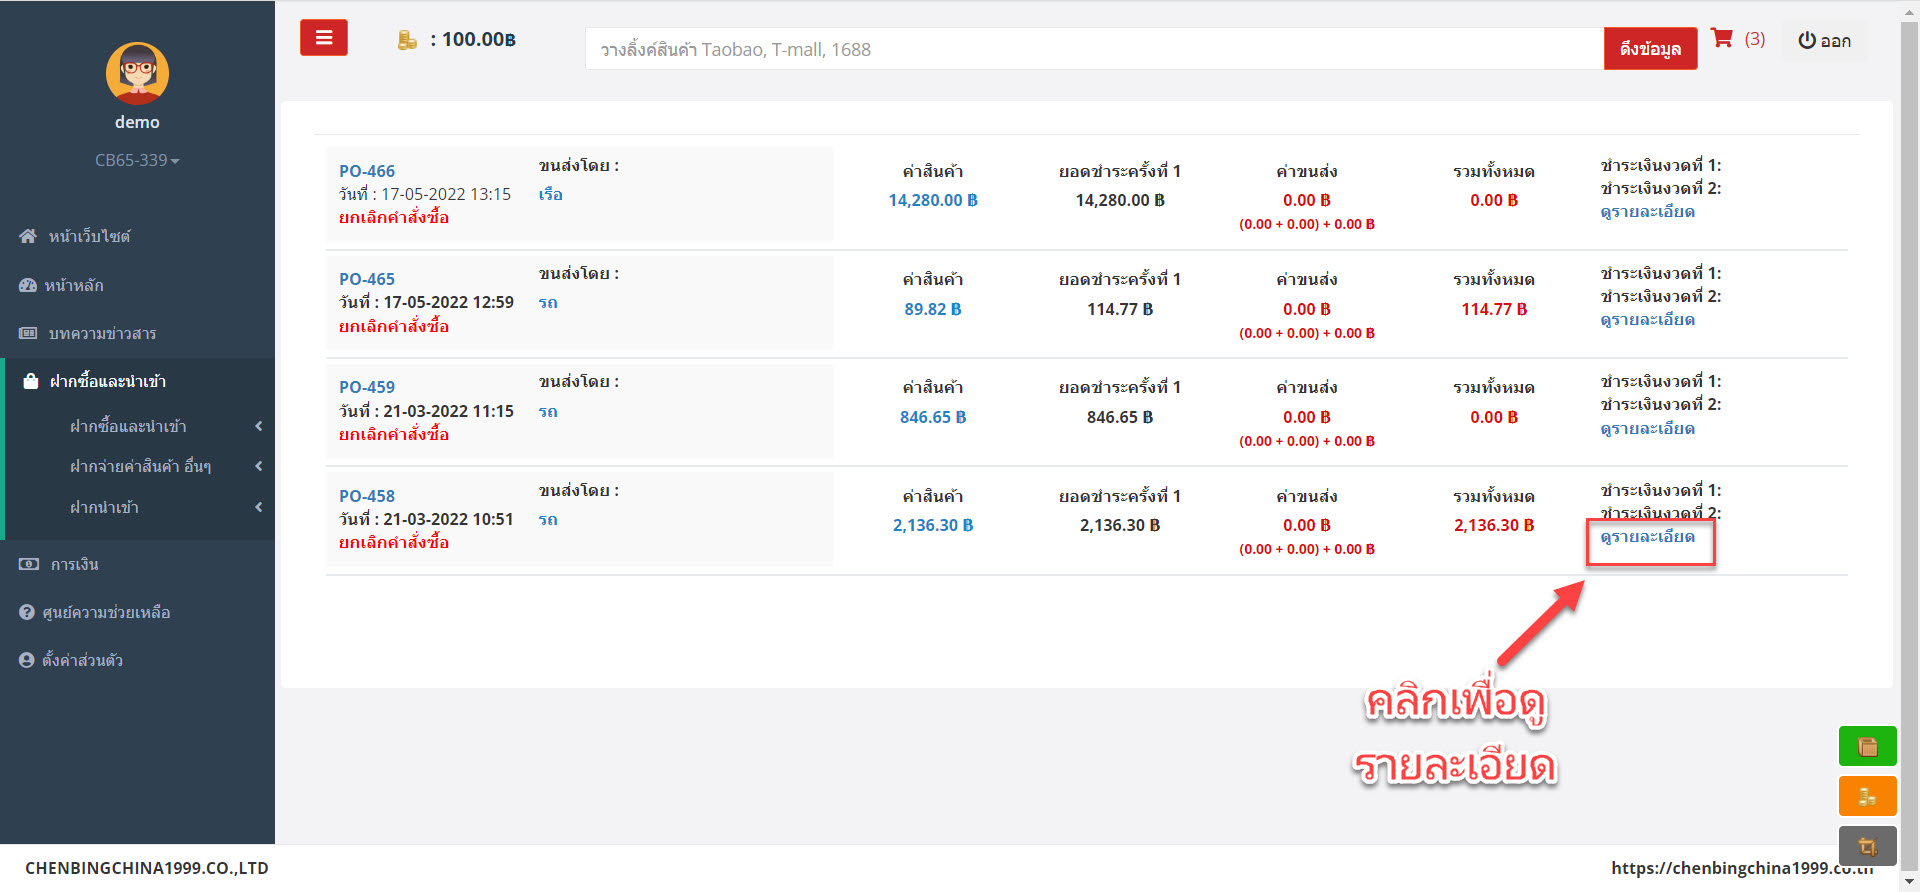Open the coins balance icon
The image size is (1920, 892).
tap(406, 40)
